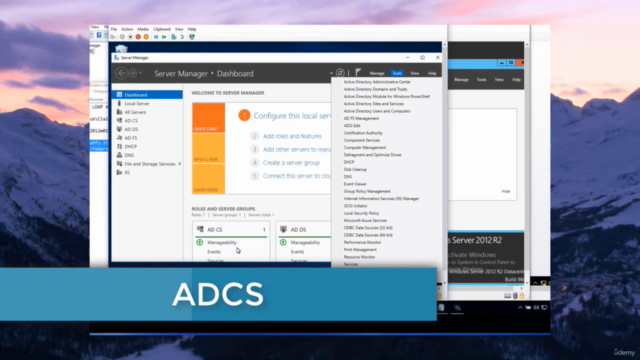Click Add other servers to manage link
Image resolution: width=640 pixels, height=360 pixels.
(297, 149)
